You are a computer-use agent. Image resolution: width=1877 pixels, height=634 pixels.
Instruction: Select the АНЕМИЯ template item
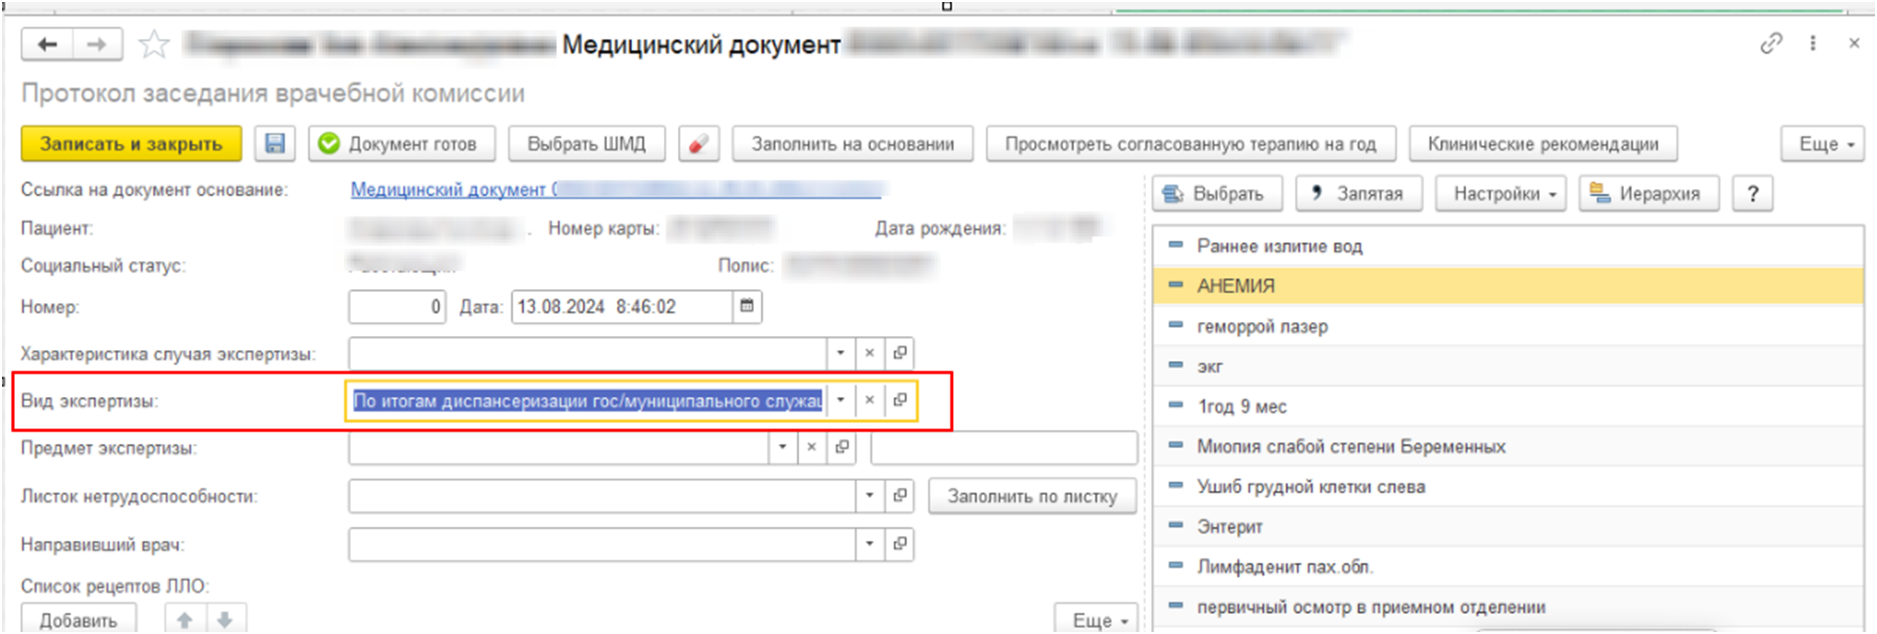pyautogui.click(x=1236, y=286)
